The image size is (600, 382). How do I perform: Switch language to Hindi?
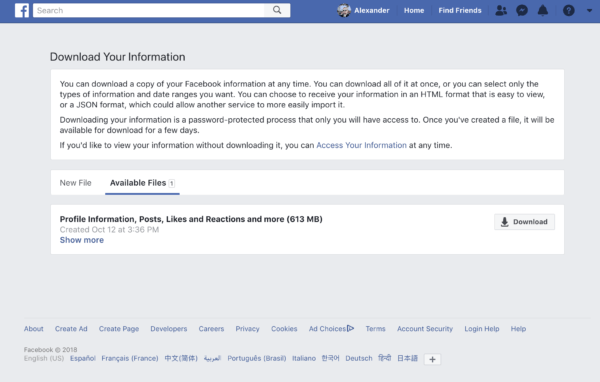(385, 358)
